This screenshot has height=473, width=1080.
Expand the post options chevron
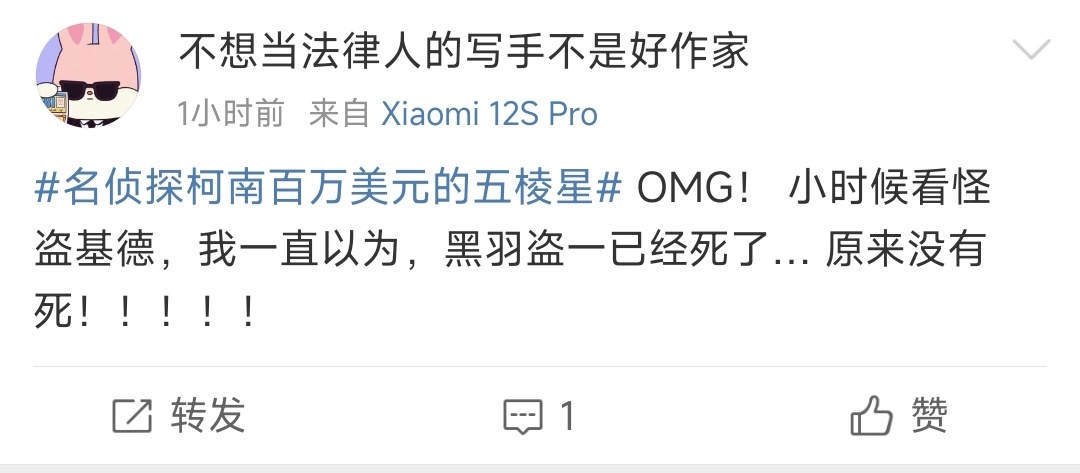[x=1031, y=49]
